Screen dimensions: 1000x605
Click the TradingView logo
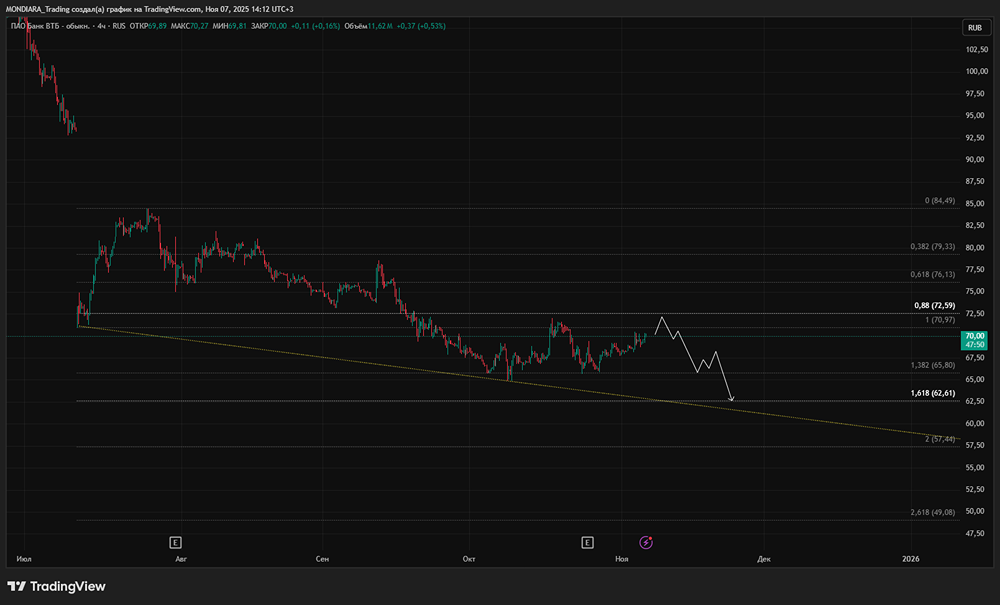tap(57, 586)
